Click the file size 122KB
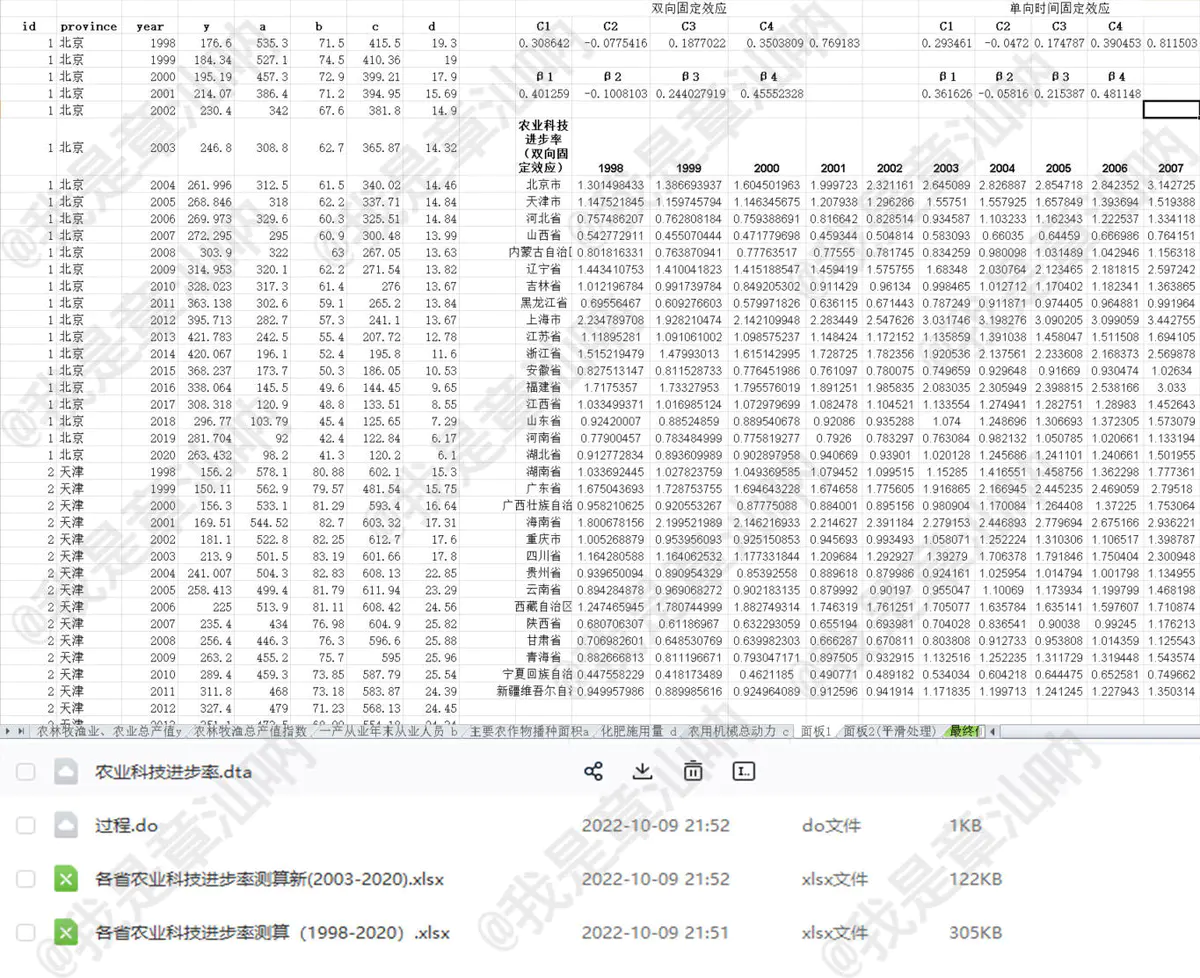The image size is (1200, 978). click(x=975, y=879)
